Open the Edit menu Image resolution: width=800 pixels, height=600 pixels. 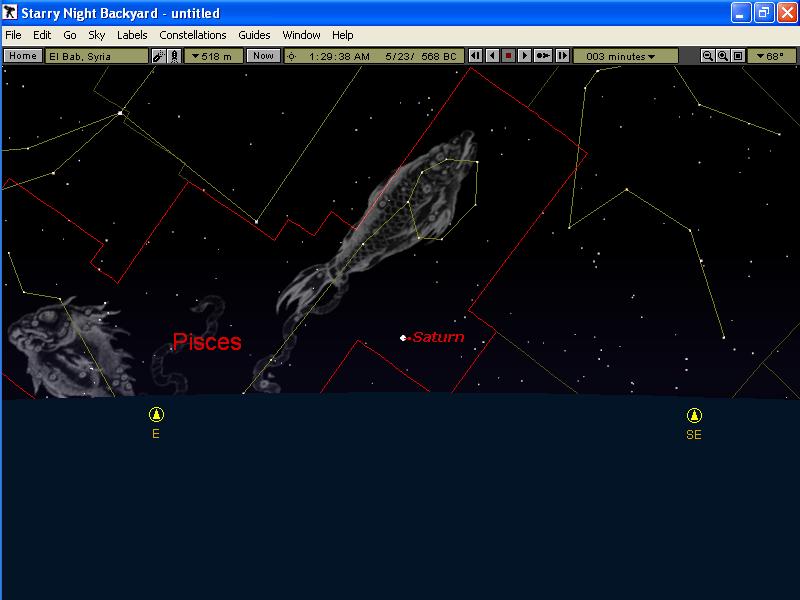point(42,35)
